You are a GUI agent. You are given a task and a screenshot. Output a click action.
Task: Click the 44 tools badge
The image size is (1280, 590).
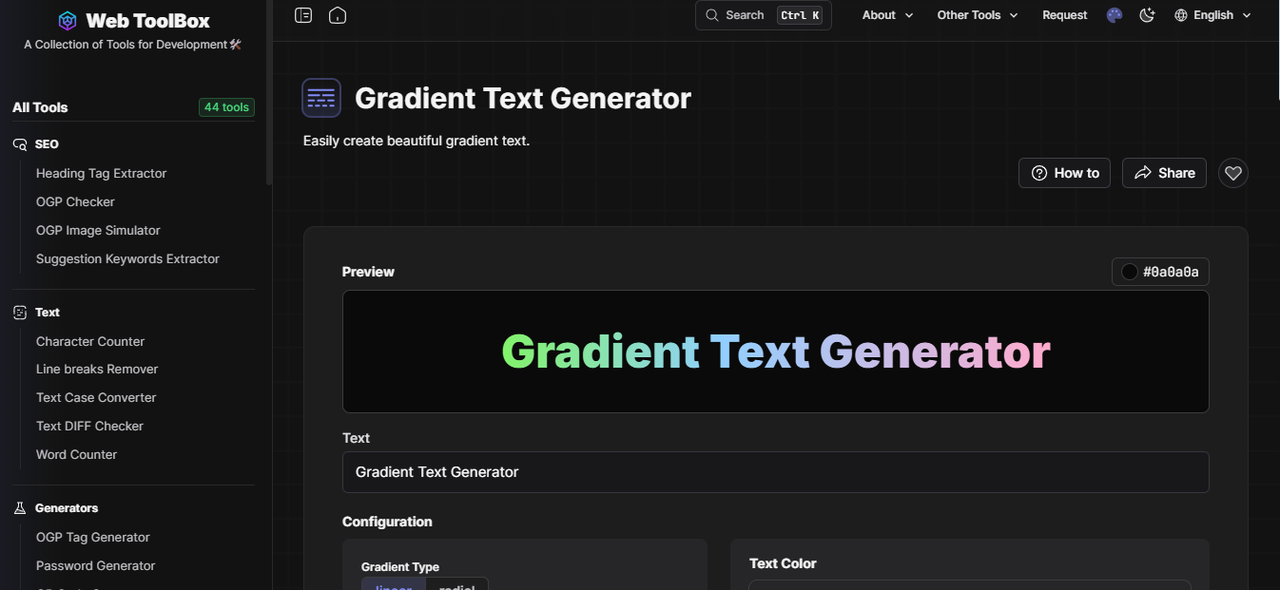click(226, 107)
